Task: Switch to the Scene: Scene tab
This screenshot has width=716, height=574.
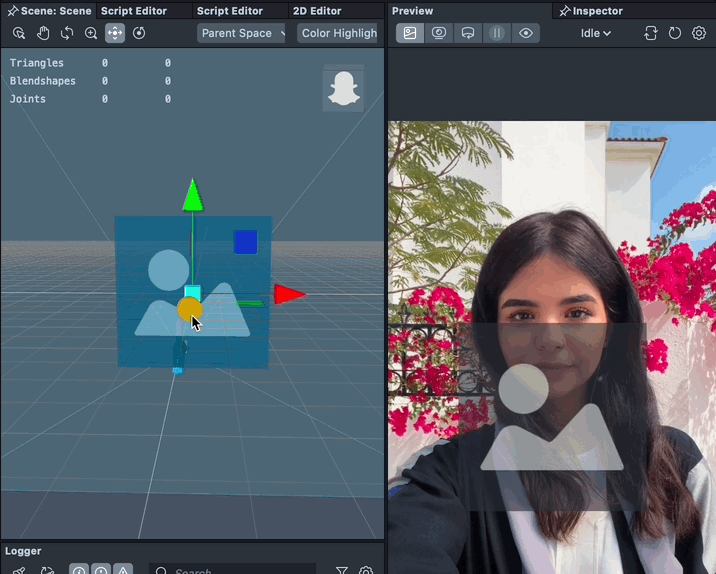Action: click(49, 11)
